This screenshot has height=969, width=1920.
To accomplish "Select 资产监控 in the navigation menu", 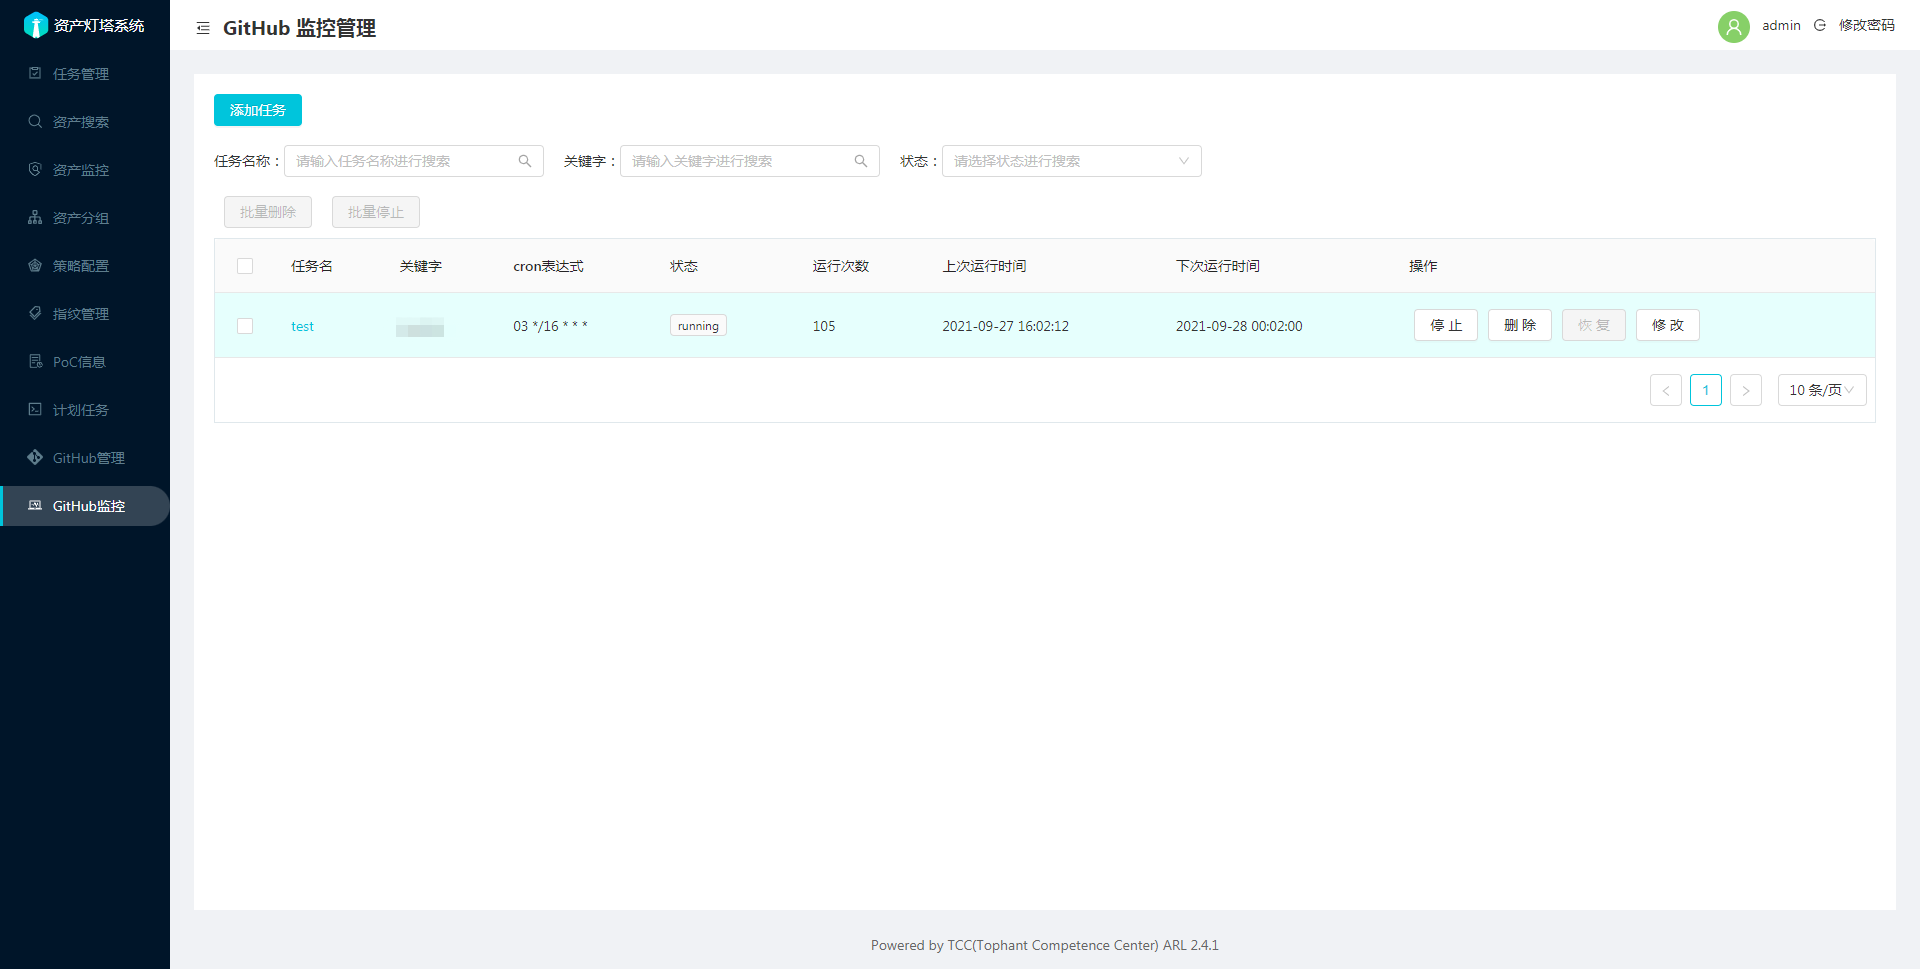I will pyautogui.click(x=80, y=169).
